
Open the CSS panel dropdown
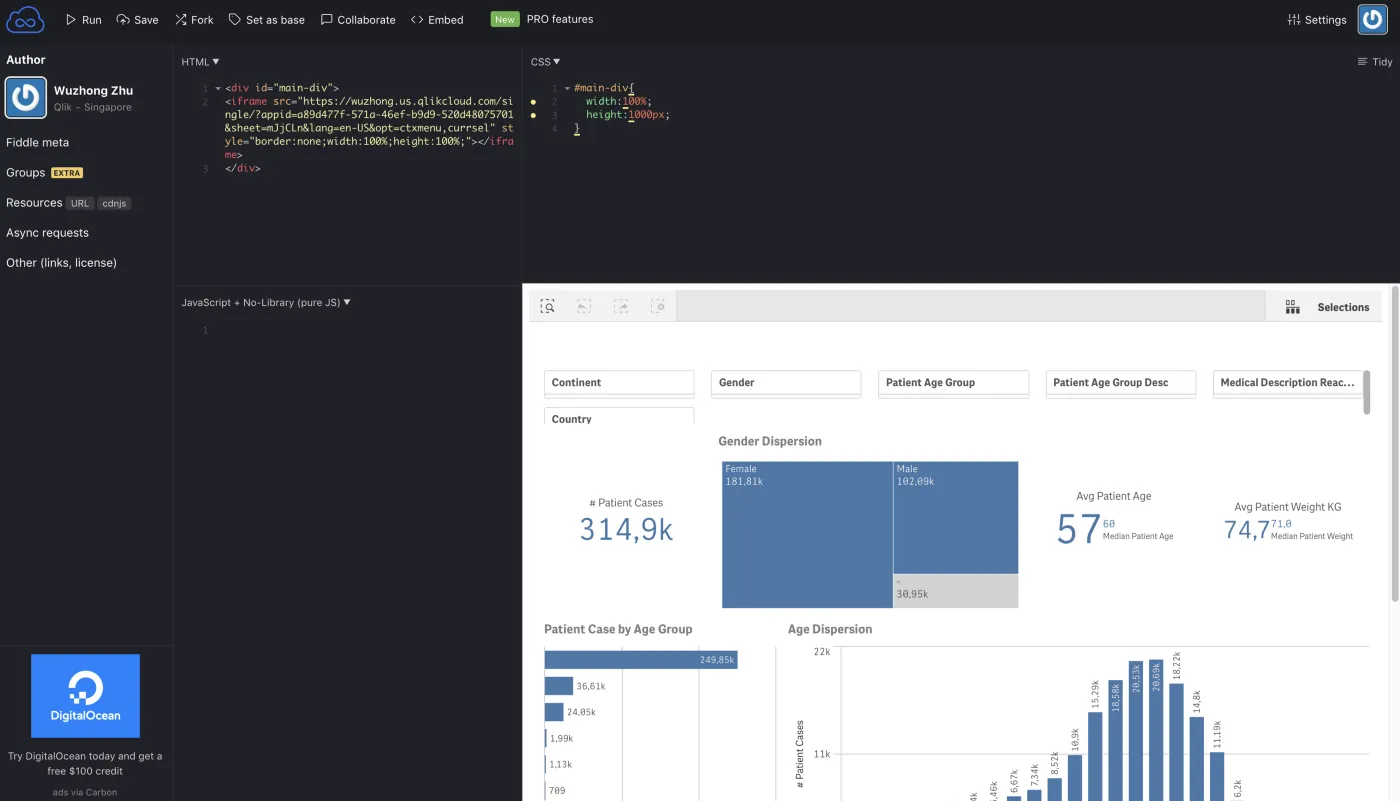point(544,61)
